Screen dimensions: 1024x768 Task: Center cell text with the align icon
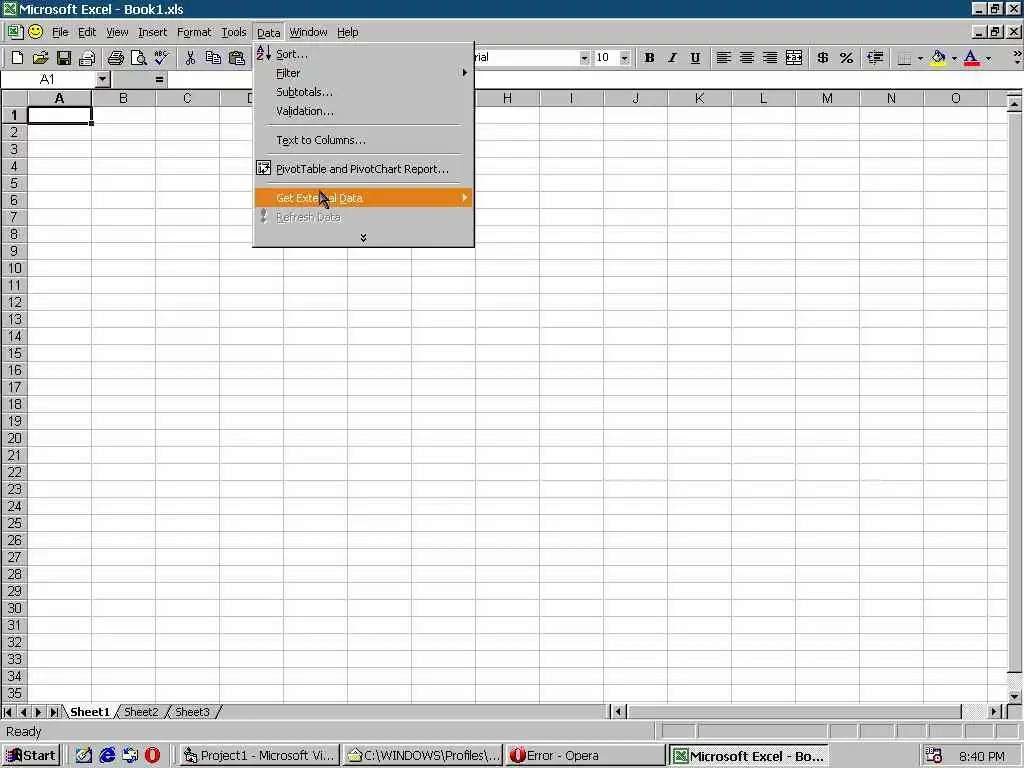(x=746, y=58)
